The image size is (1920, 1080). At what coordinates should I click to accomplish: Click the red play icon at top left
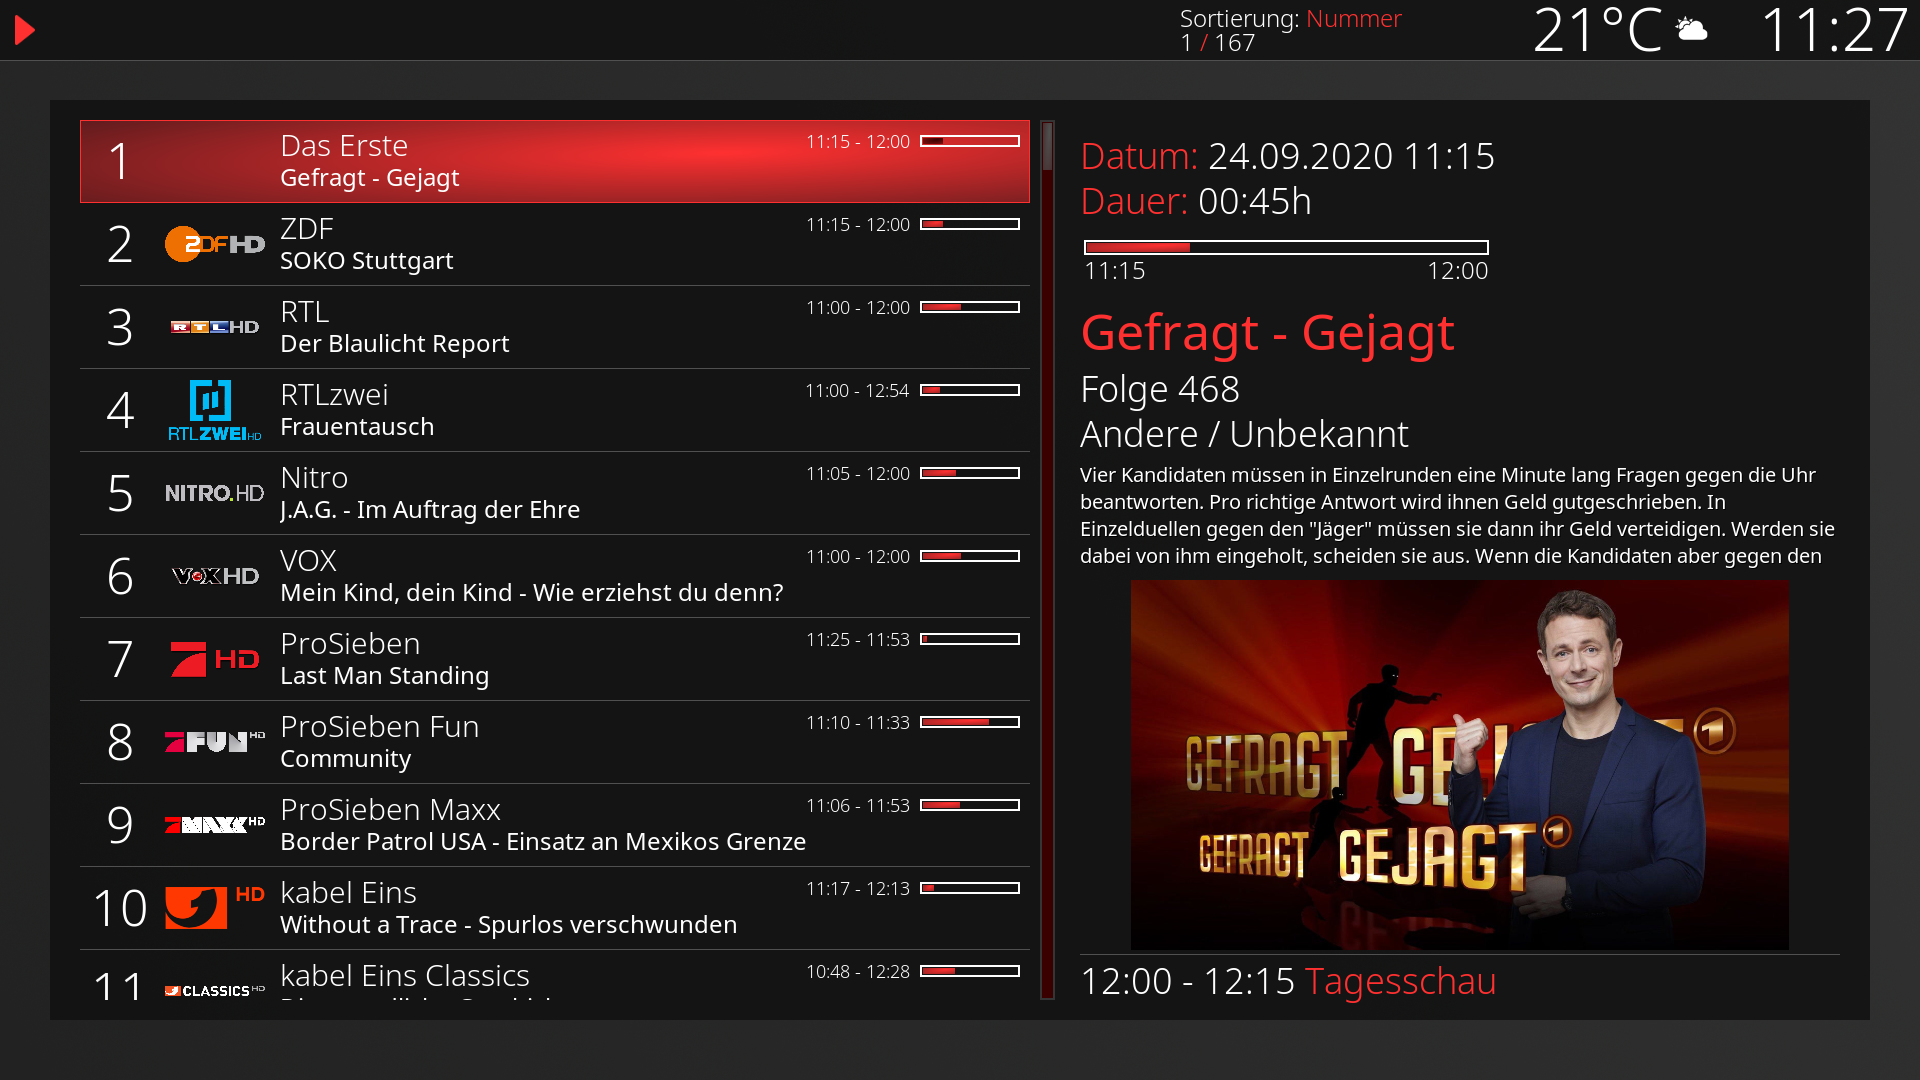[25, 30]
